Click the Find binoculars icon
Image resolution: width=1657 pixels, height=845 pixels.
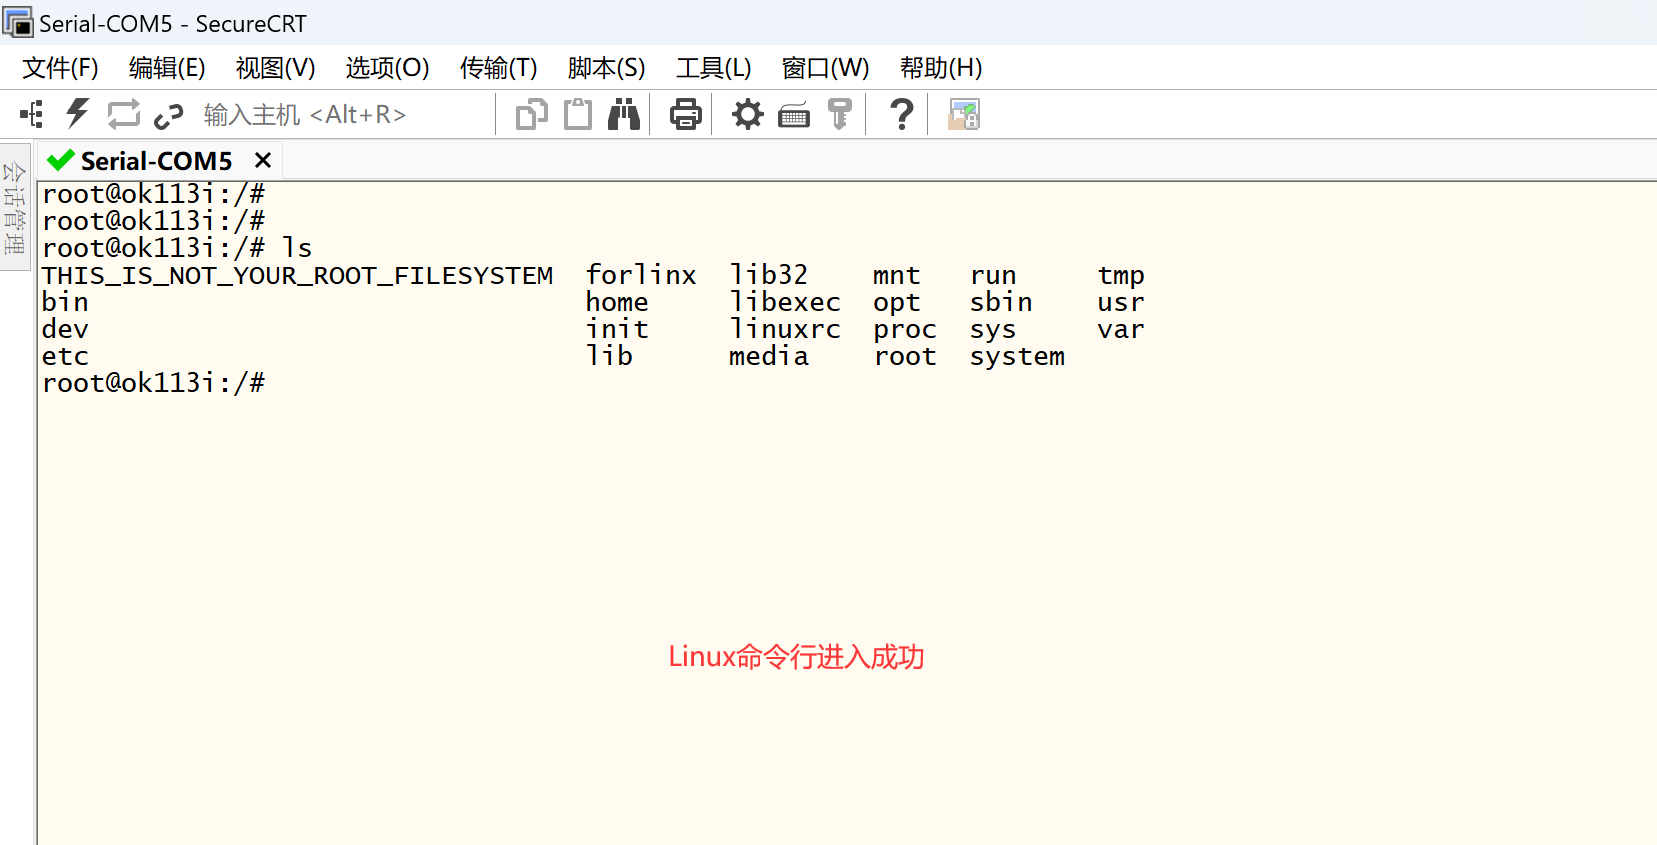tap(624, 114)
